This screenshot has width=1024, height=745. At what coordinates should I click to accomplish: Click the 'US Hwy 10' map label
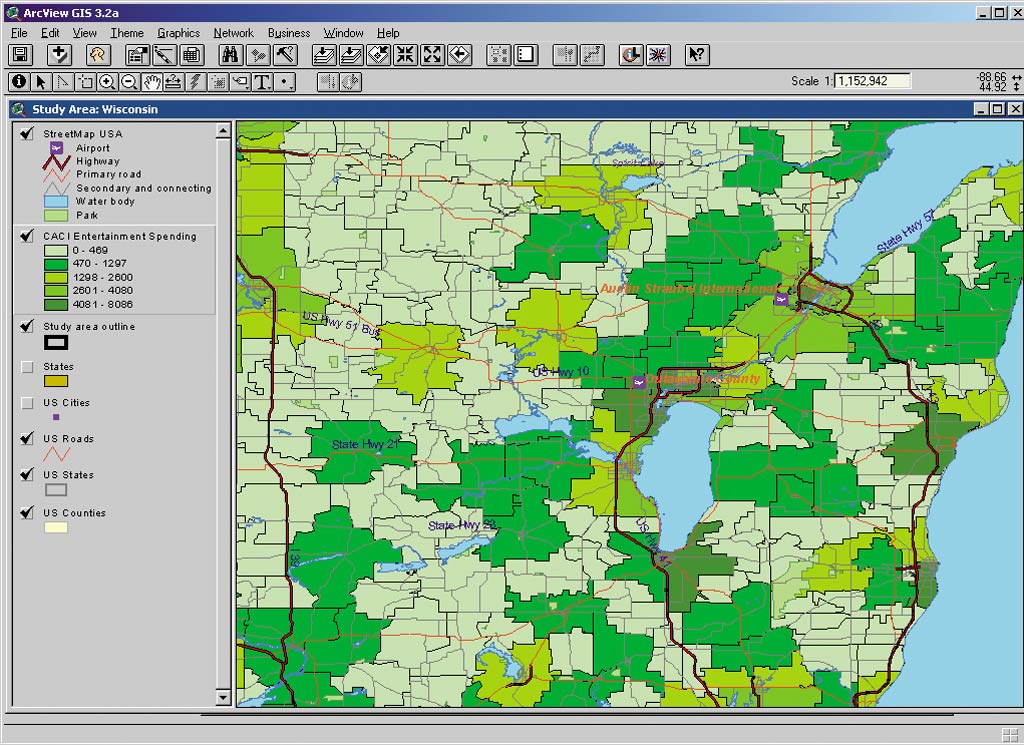tap(561, 372)
